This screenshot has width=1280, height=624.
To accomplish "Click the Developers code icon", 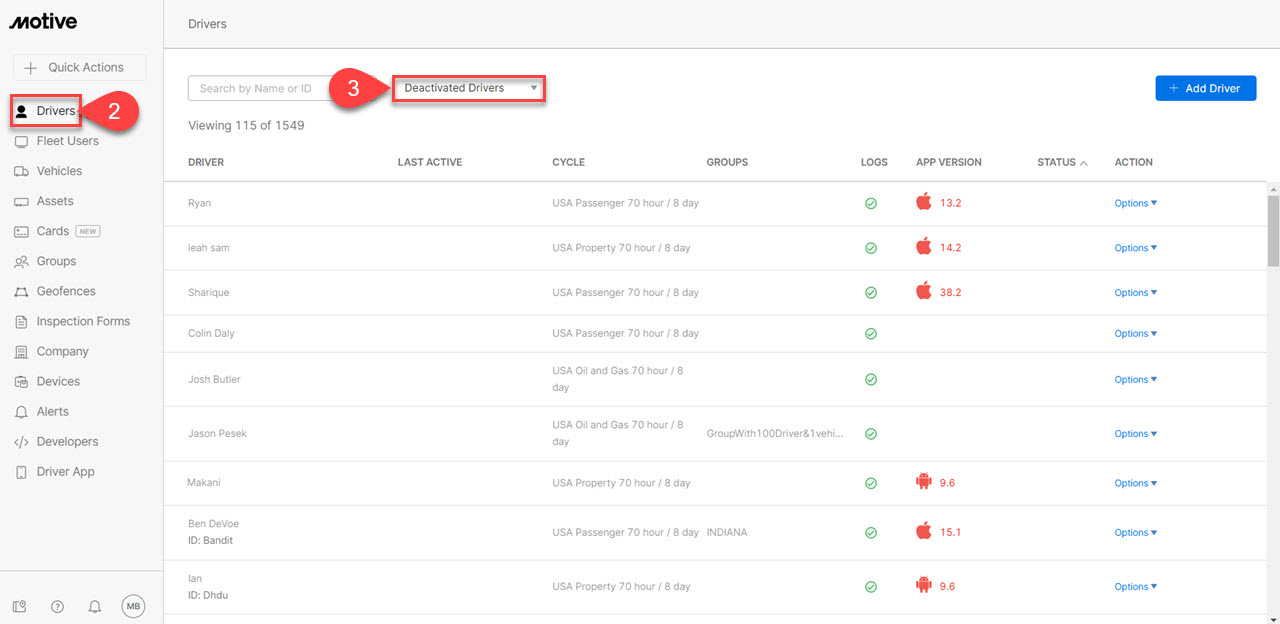I will 21,441.
